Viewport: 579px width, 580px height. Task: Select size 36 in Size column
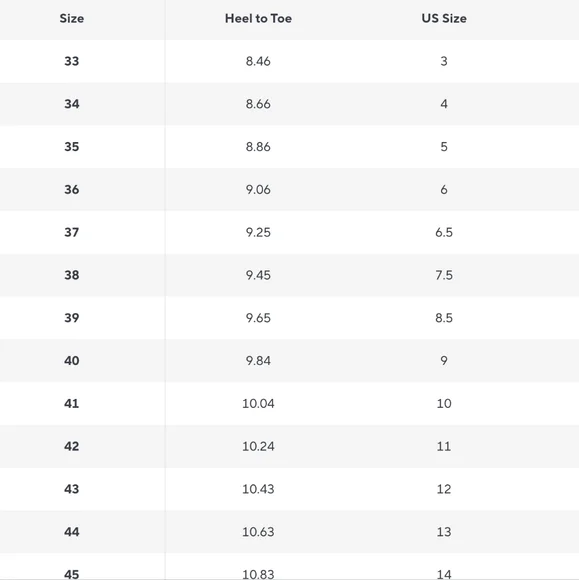click(72, 189)
